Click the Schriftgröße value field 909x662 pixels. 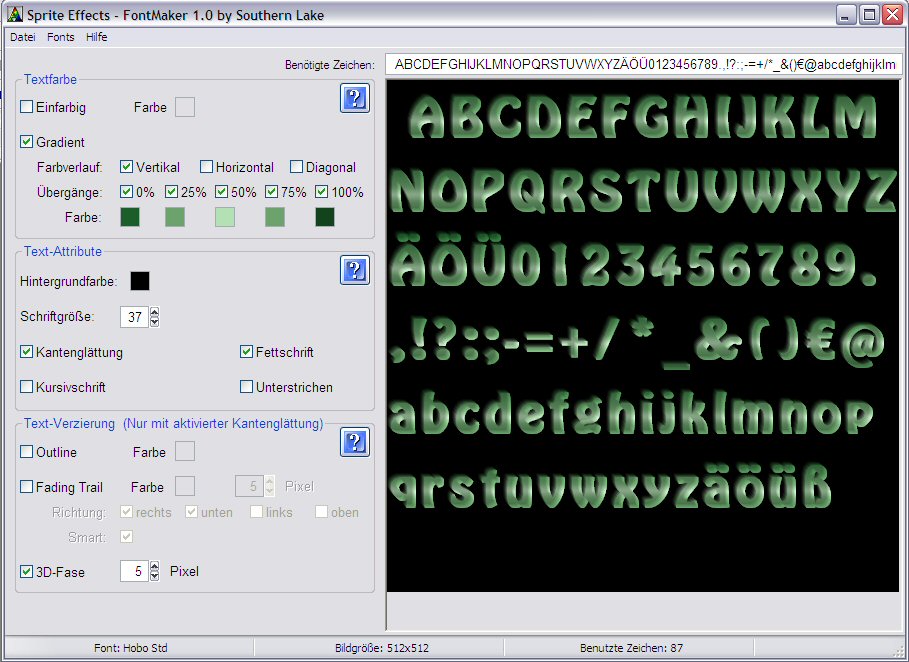134,317
